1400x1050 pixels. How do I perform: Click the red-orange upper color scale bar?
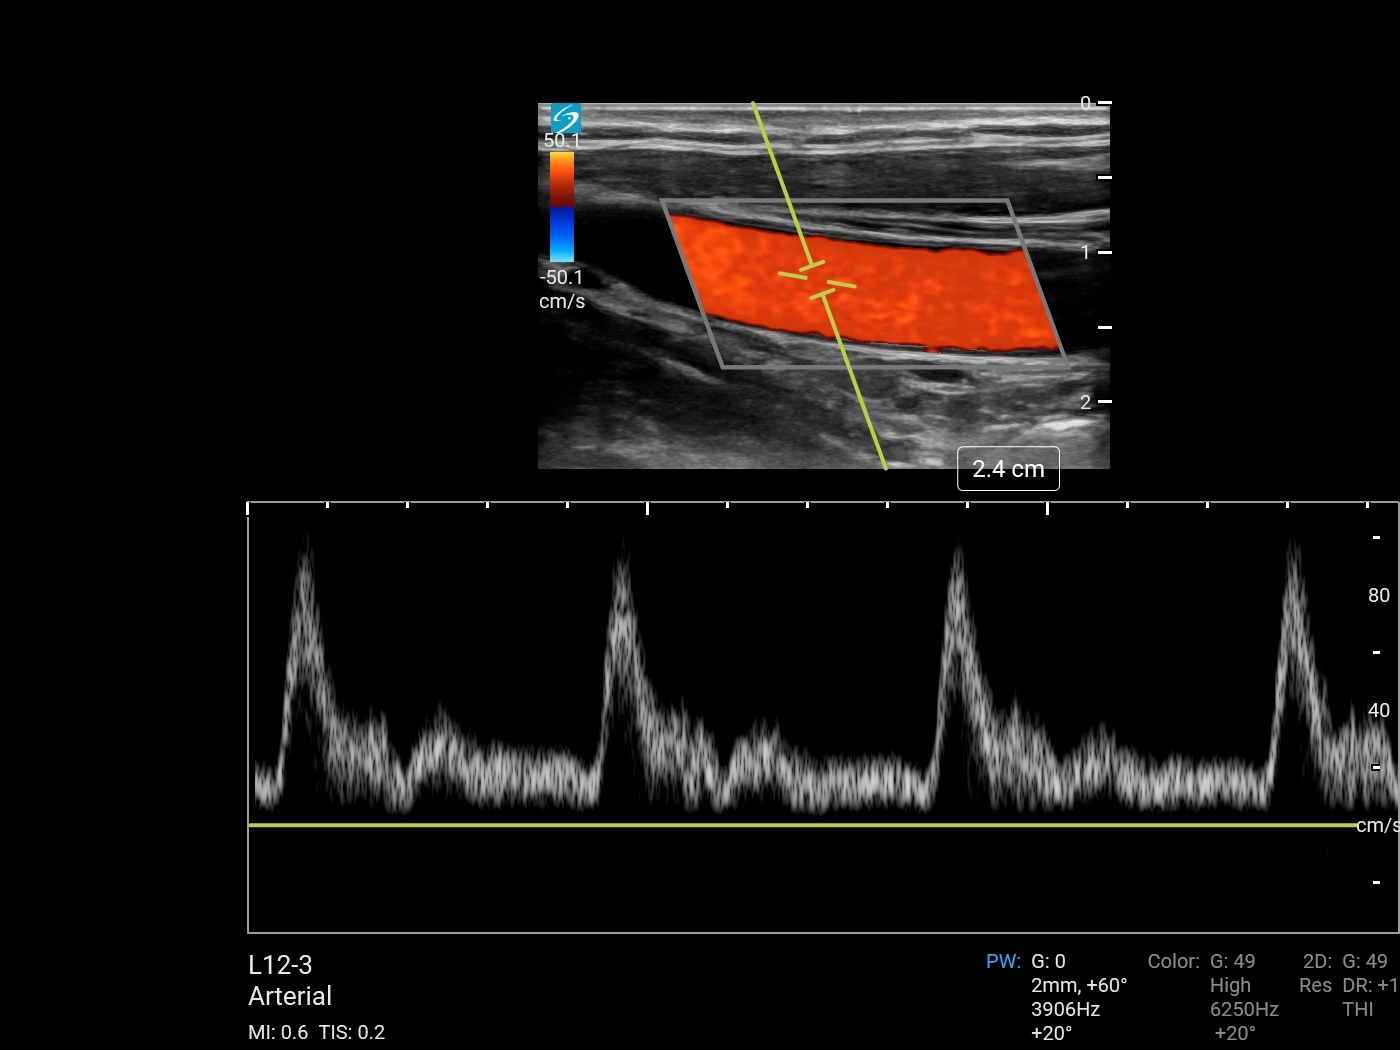coord(562,179)
